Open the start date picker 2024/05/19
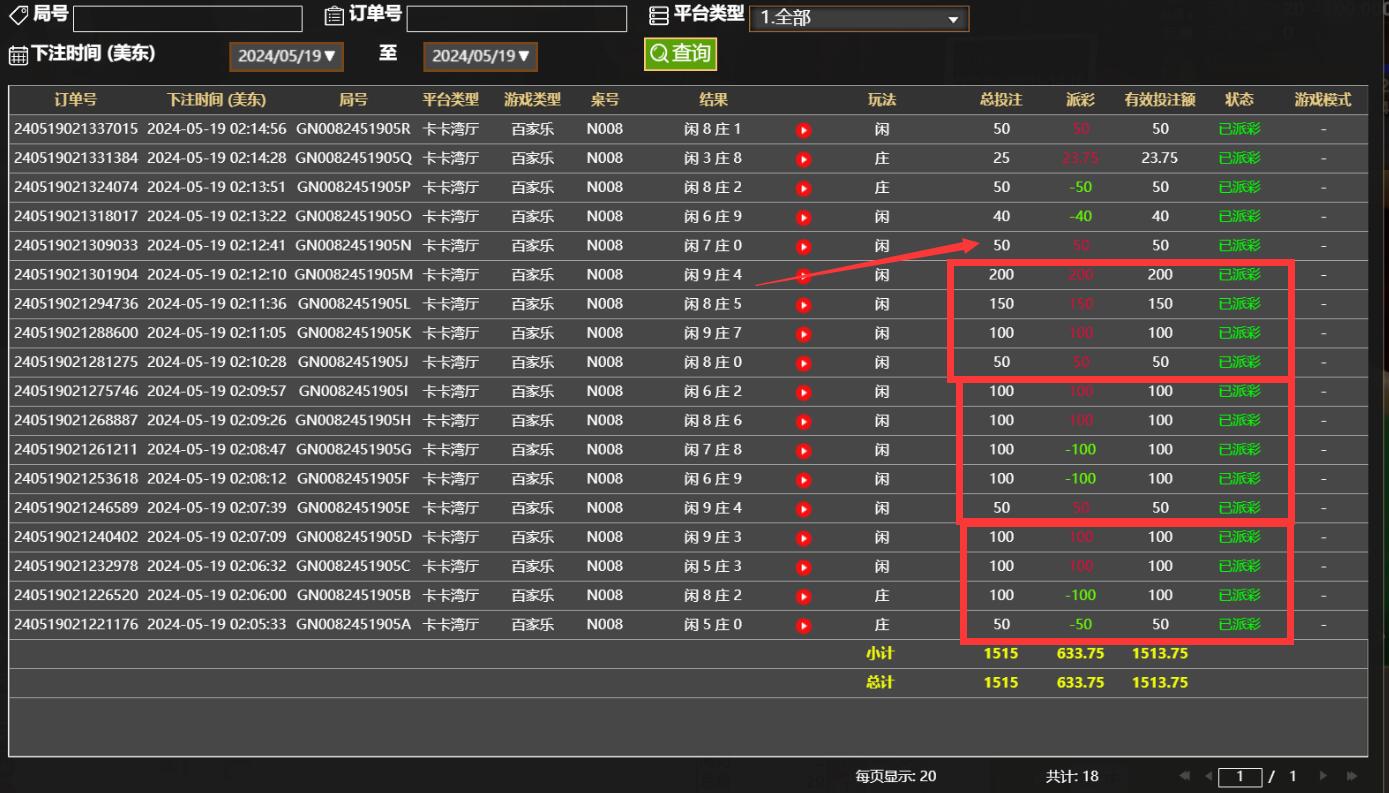 286,56
